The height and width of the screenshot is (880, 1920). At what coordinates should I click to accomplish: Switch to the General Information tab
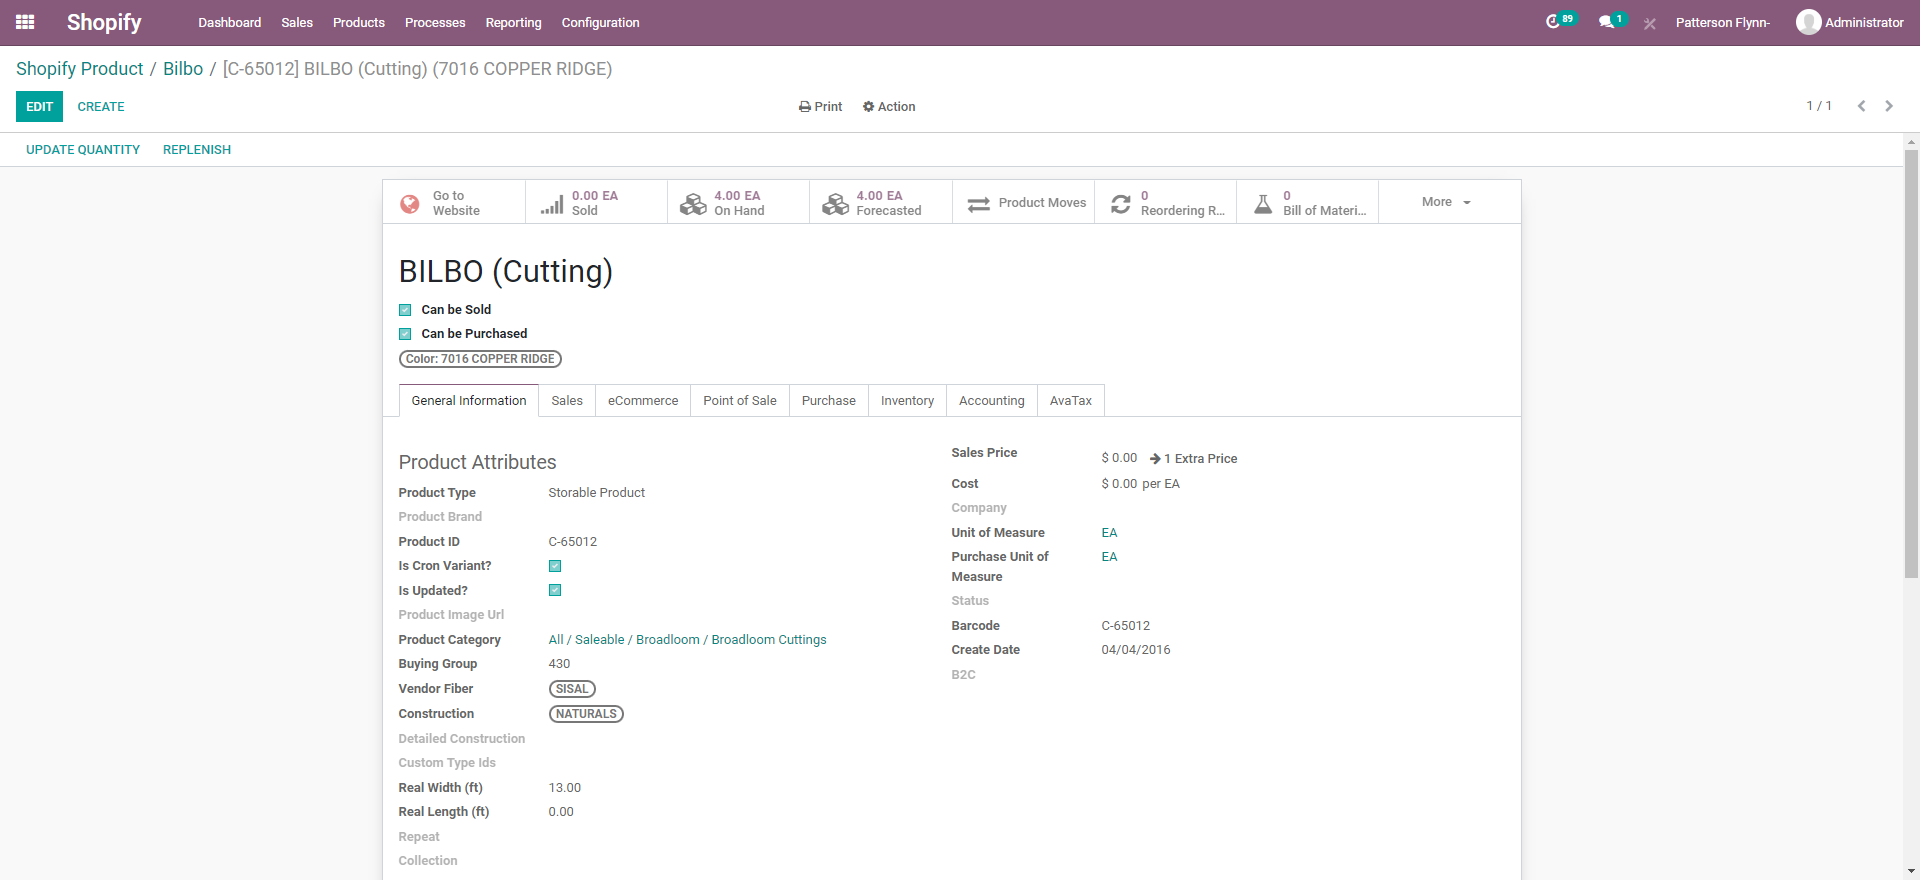[x=469, y=401]
